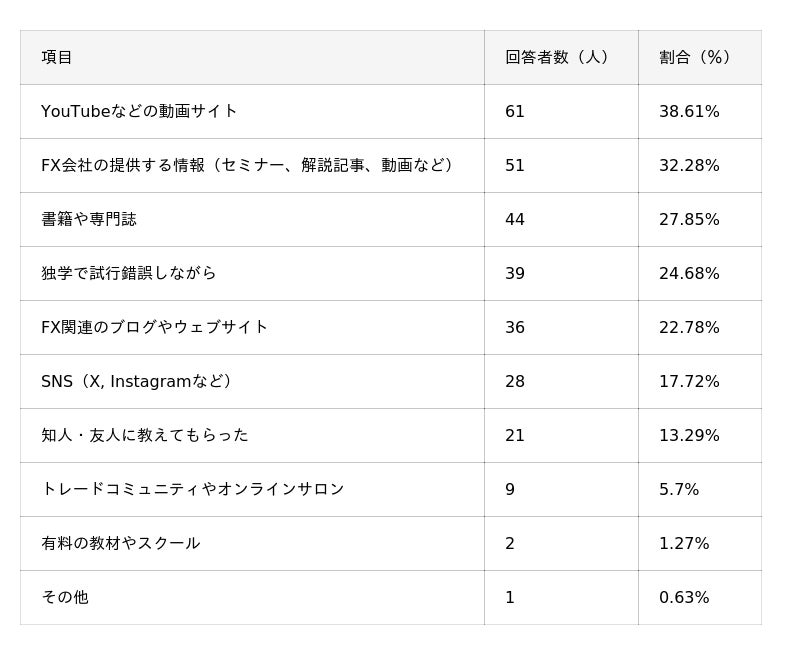Click the 書籍や専門誌 cell
This screenshot has height=655, width=800.
click(x=89, y=219)
